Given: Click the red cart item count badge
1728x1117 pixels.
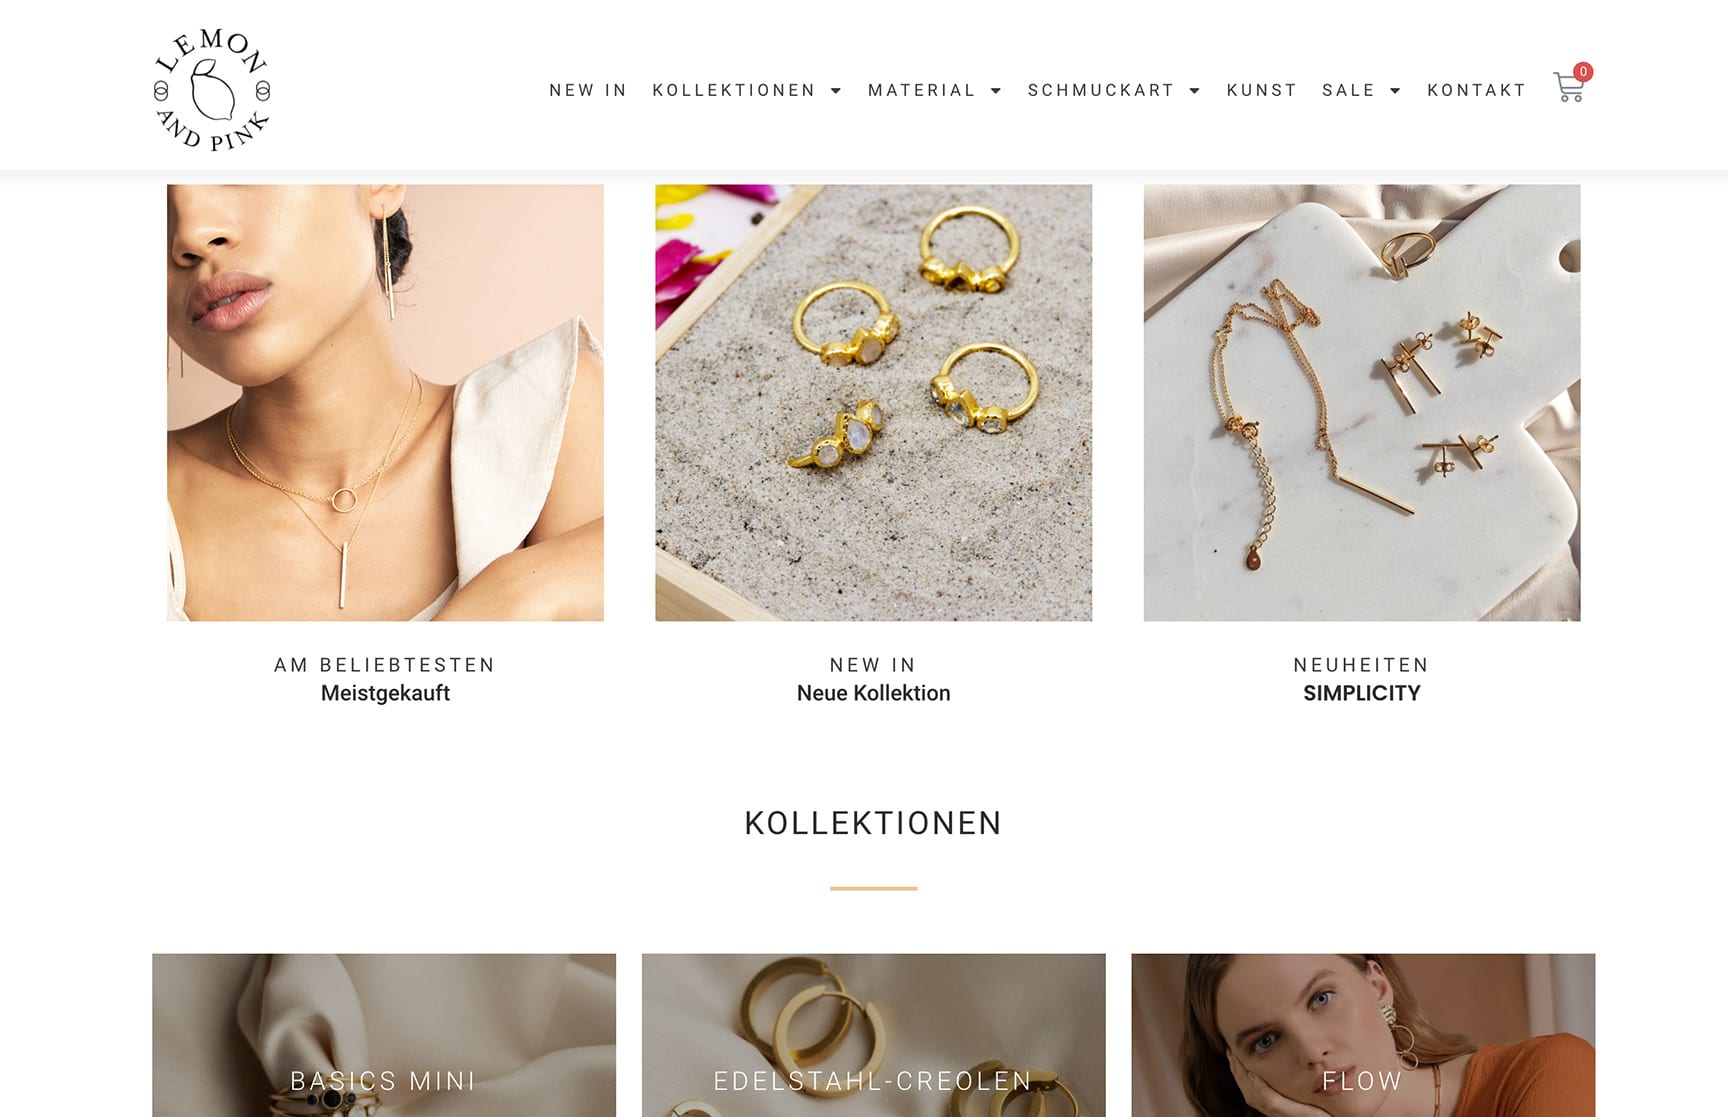Looking at the screenshot, I should pyautogui.click(x=1583, y=71).
